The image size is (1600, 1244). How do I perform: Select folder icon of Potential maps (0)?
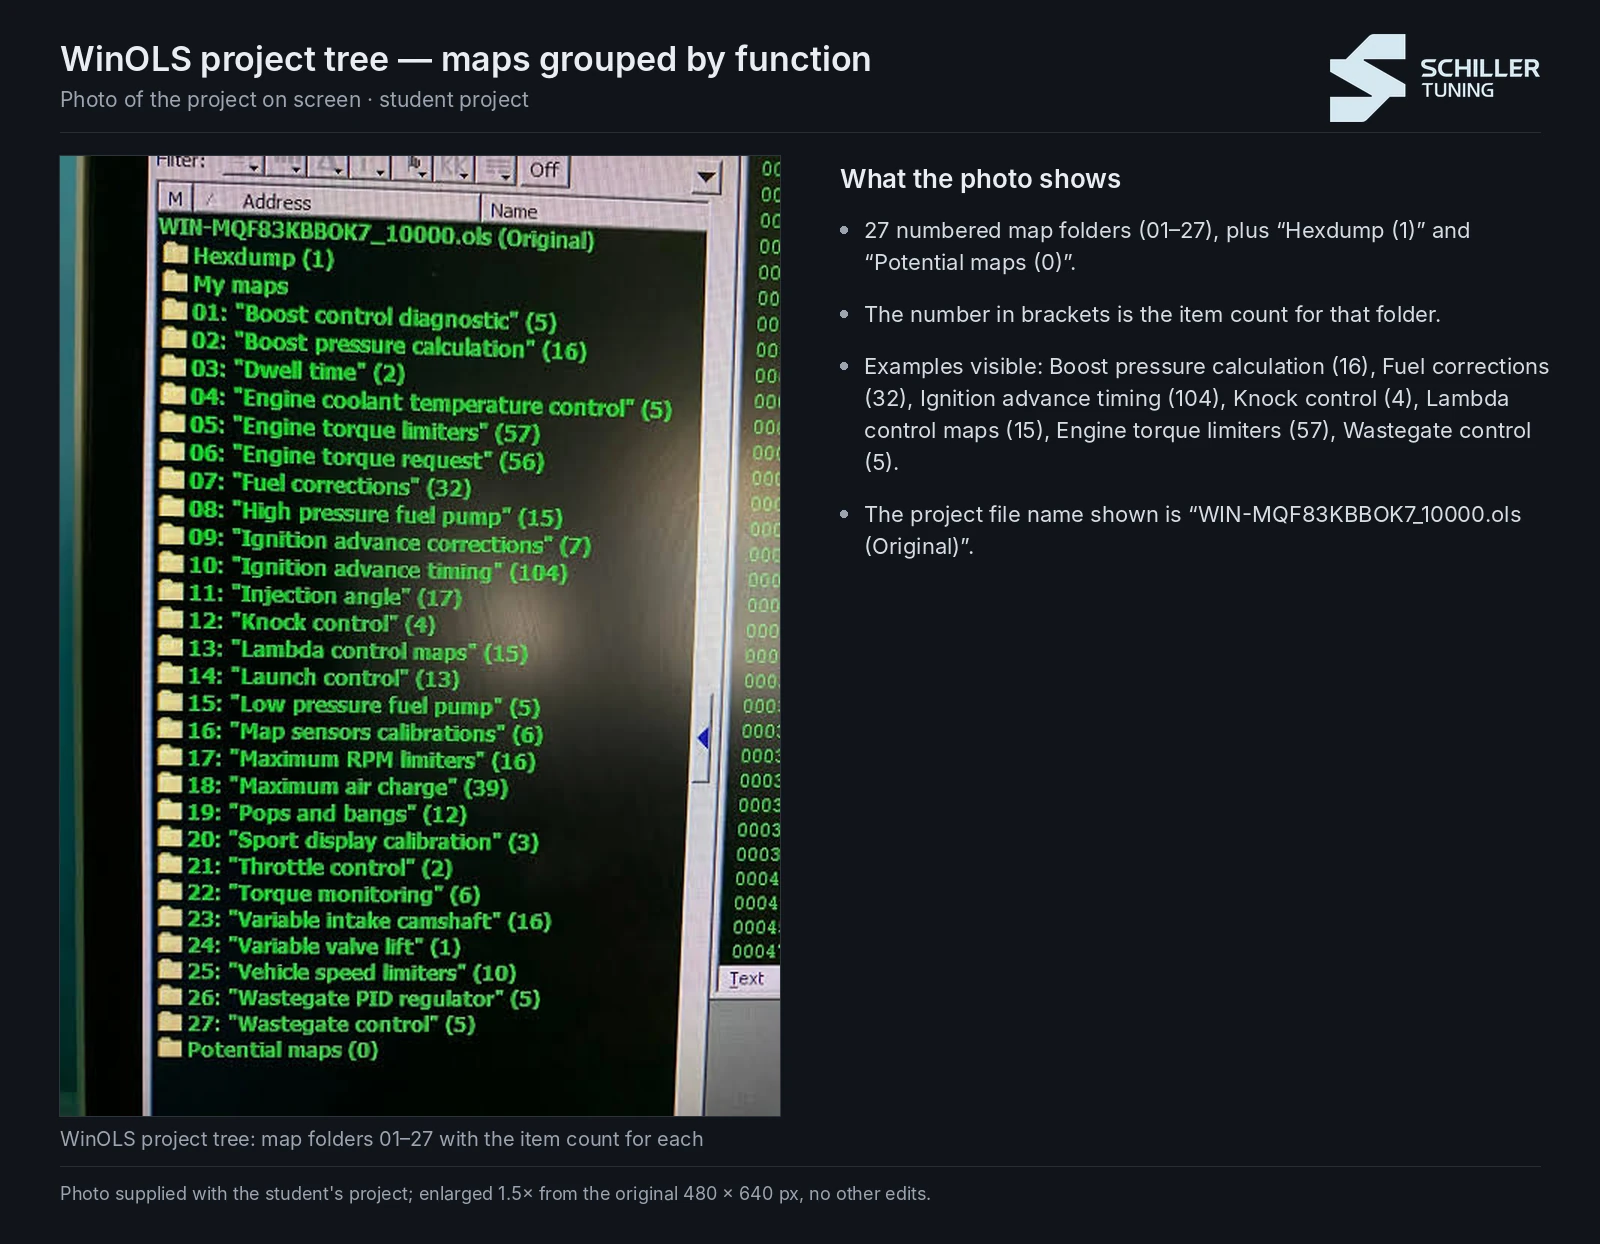(171, 1048)
